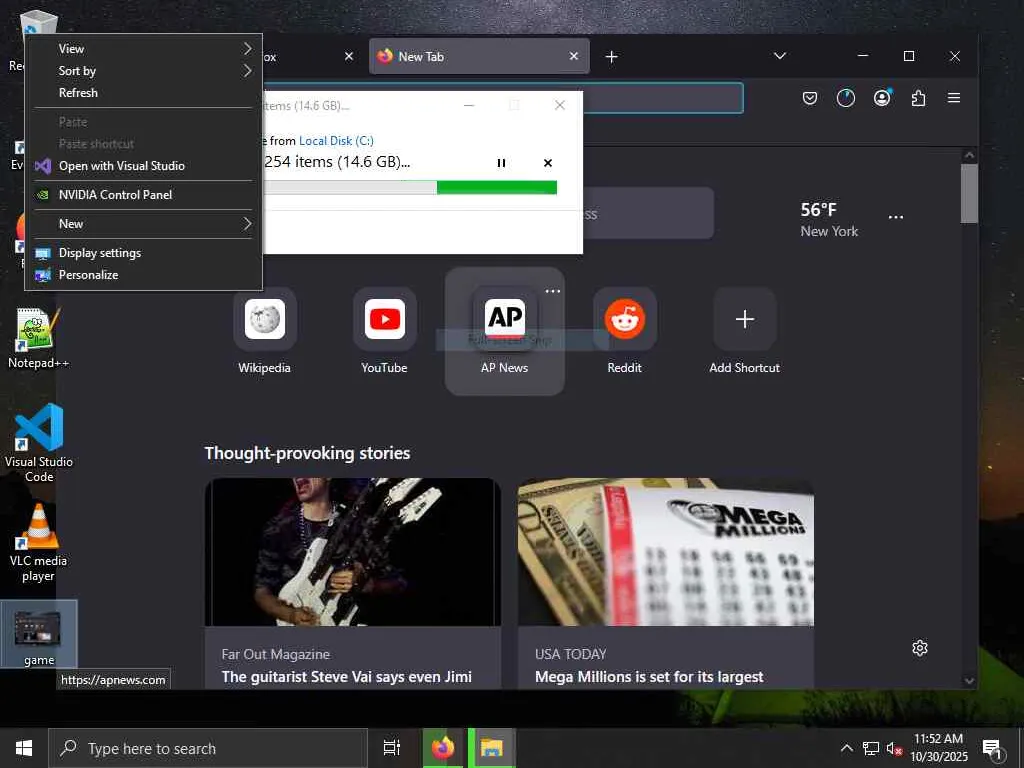The image size is (1024, 768).
Task: Click the Local Disk (C:) link
Action: pos(336,140)
